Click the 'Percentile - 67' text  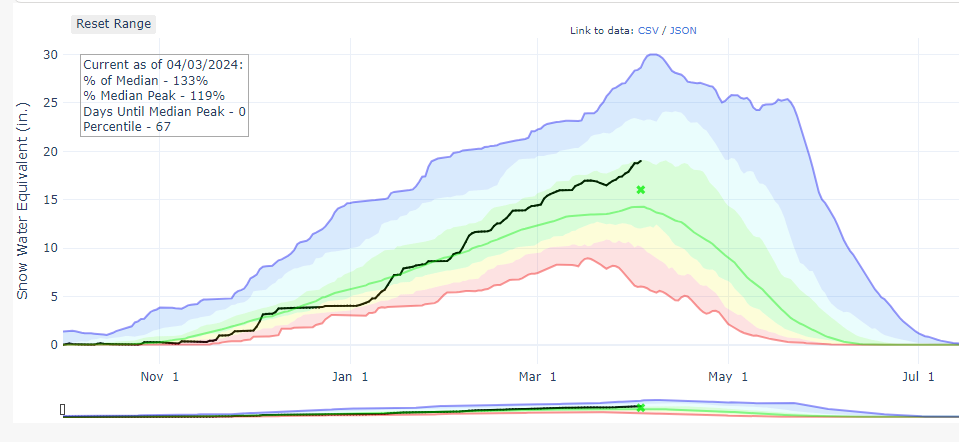[x=127, y=128]
